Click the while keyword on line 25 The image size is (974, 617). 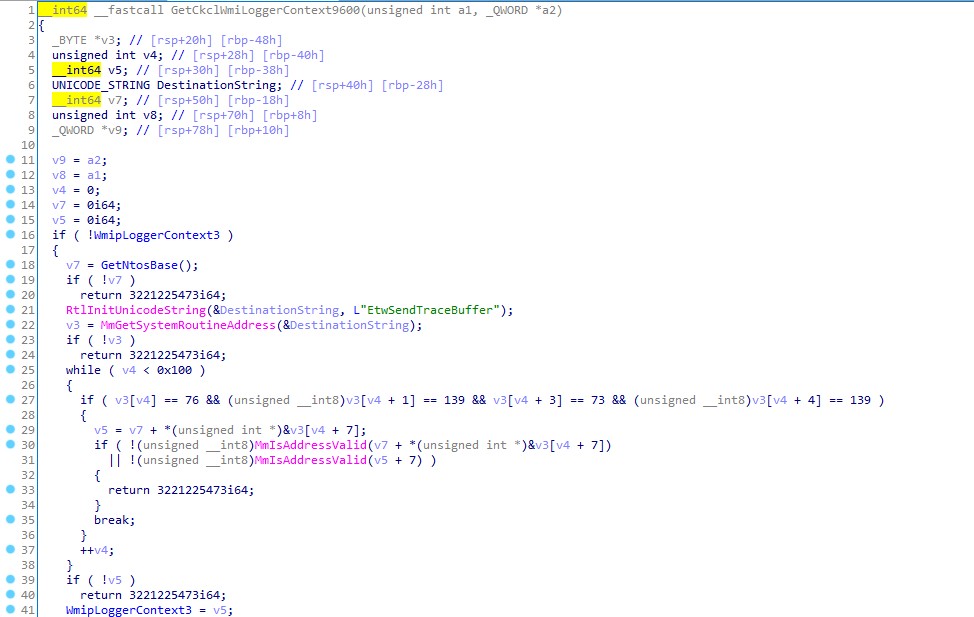(x=83, y=370)
